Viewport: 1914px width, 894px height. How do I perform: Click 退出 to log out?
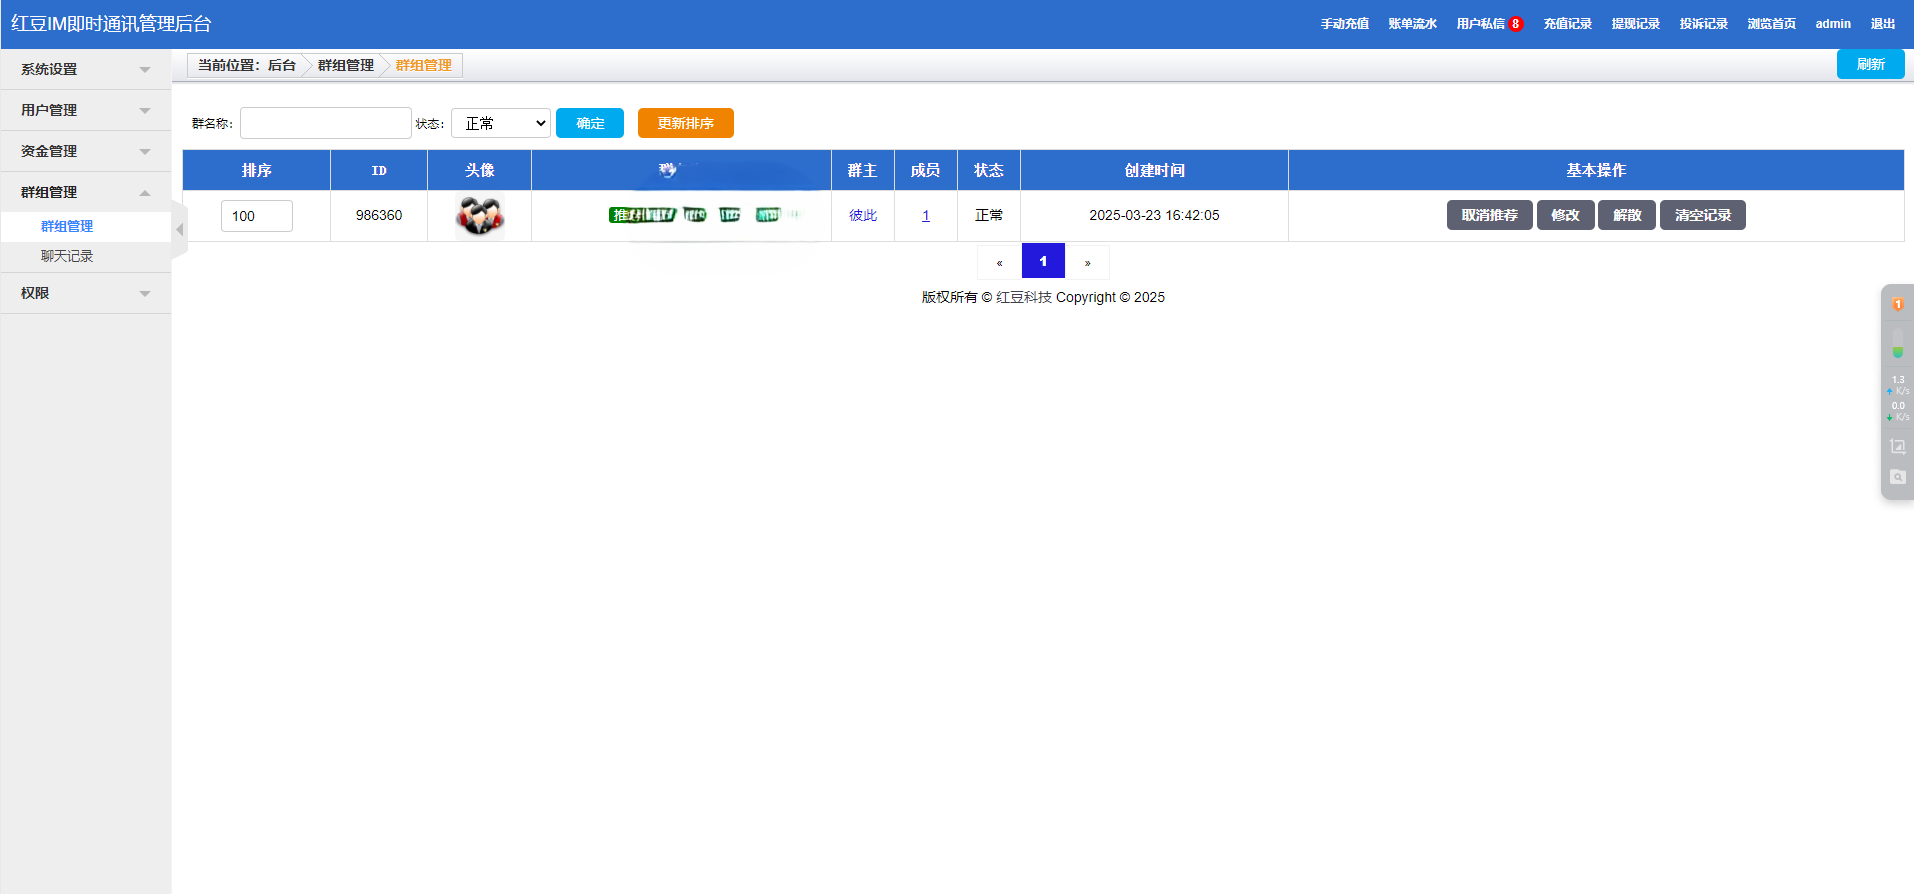pyautogui.click(x=1883, y=24)
